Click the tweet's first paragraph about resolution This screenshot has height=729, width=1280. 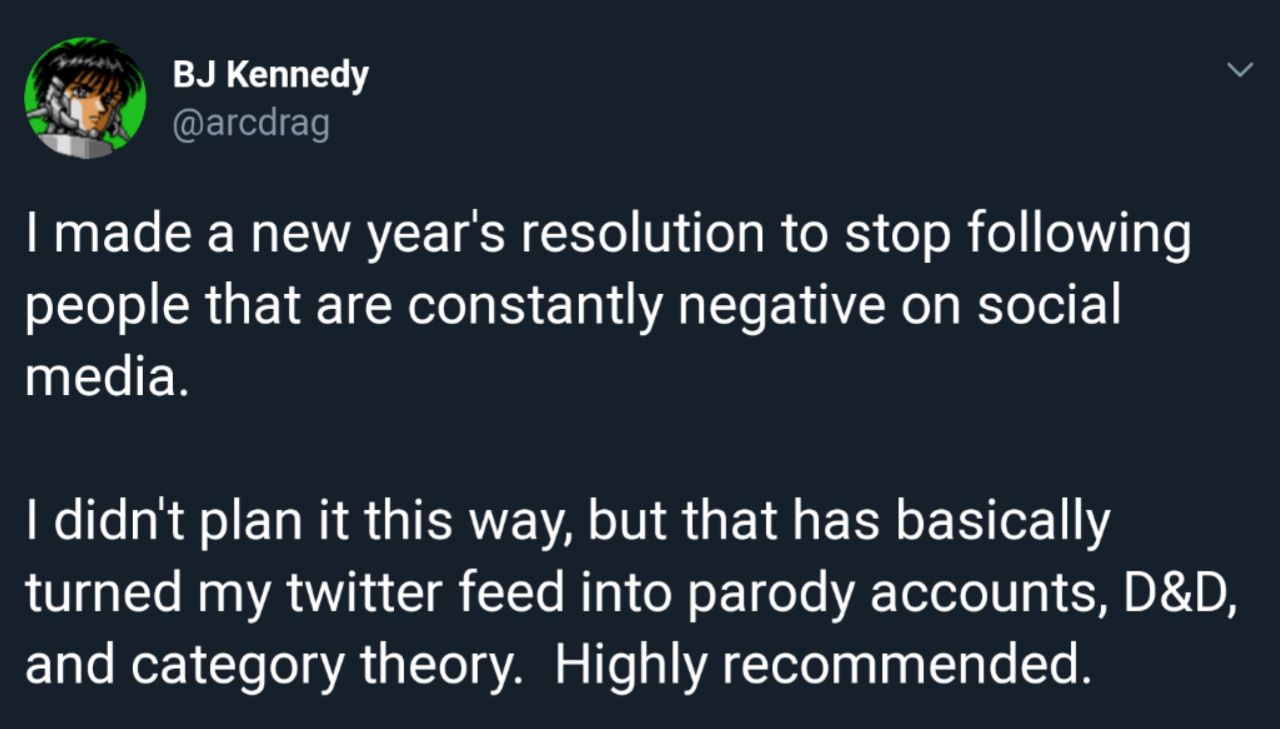point(607,307)
